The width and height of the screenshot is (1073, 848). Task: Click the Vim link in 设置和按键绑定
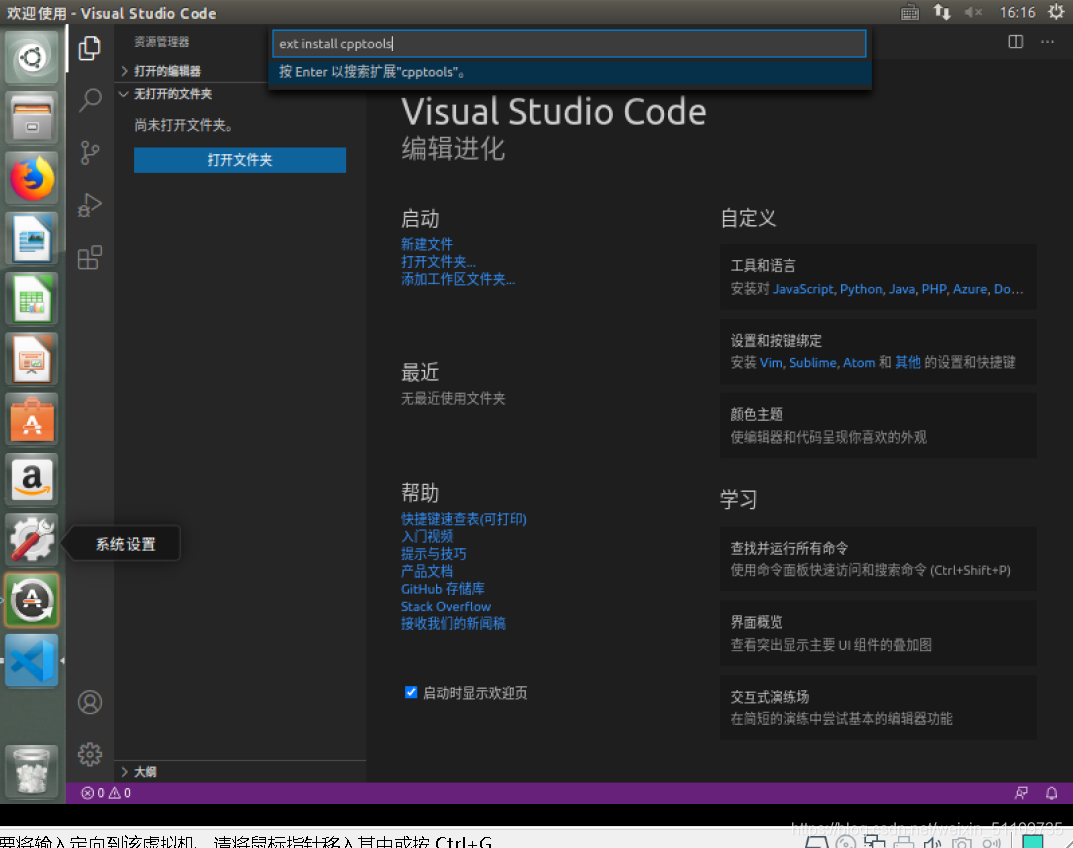pyautogui.click(x=771, y=363)
